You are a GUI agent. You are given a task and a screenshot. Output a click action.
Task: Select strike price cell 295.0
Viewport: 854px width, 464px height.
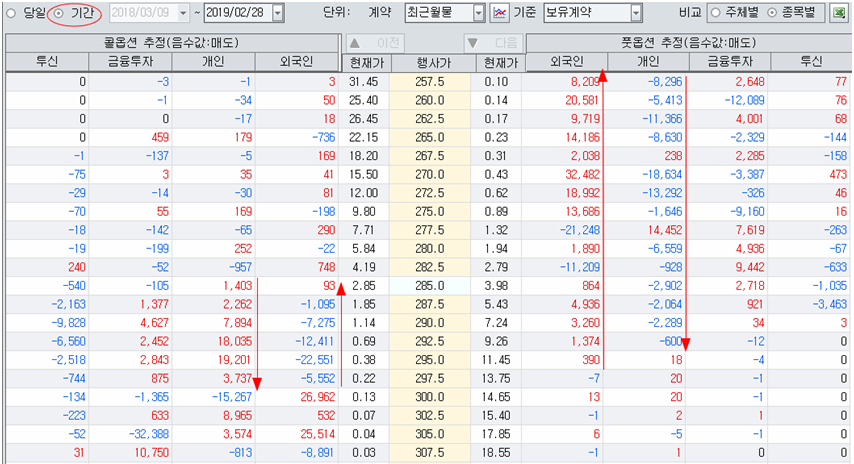[x=430, y=359]
